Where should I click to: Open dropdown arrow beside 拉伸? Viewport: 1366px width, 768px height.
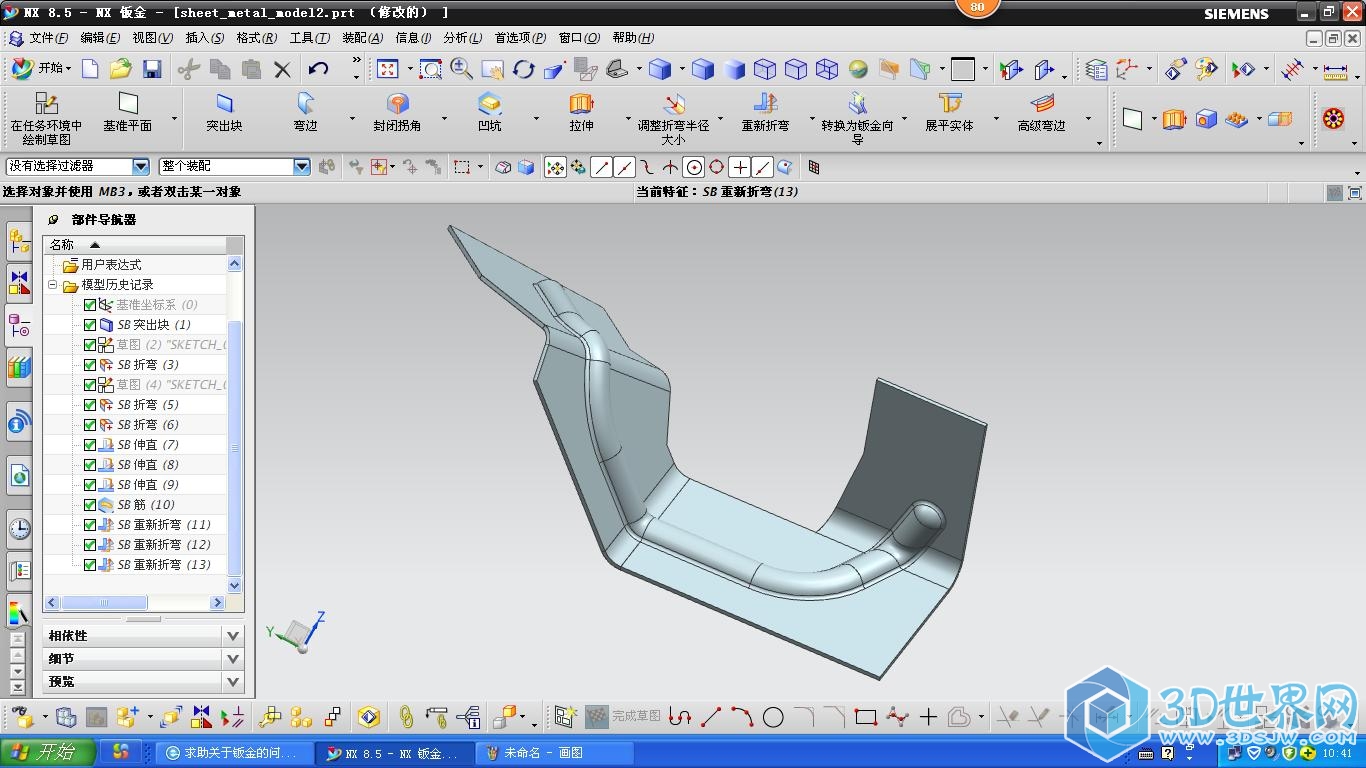pos(627,119)
